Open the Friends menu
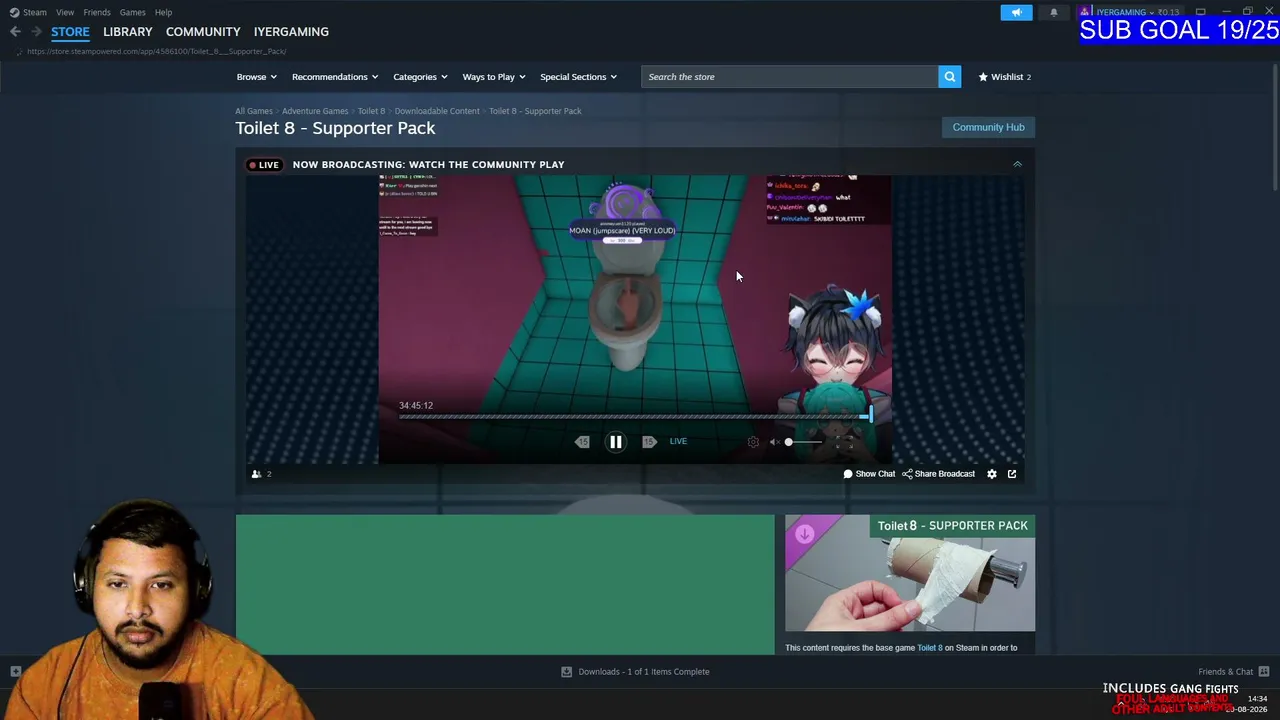1280x720 pixels. (97, 12)
